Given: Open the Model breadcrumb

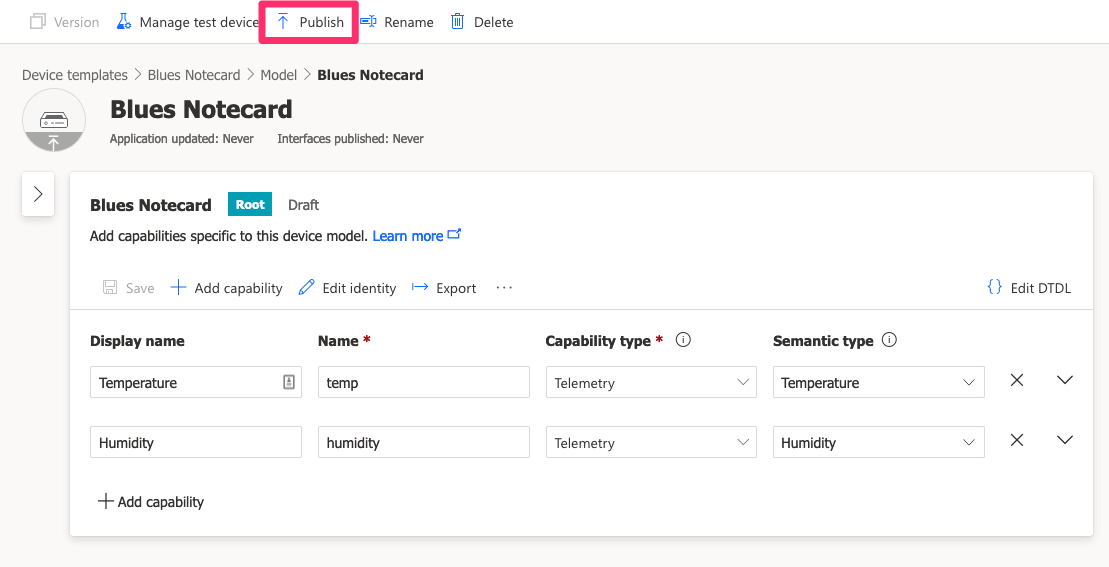Looking at the screenshot, I should (x=279, y=75).
